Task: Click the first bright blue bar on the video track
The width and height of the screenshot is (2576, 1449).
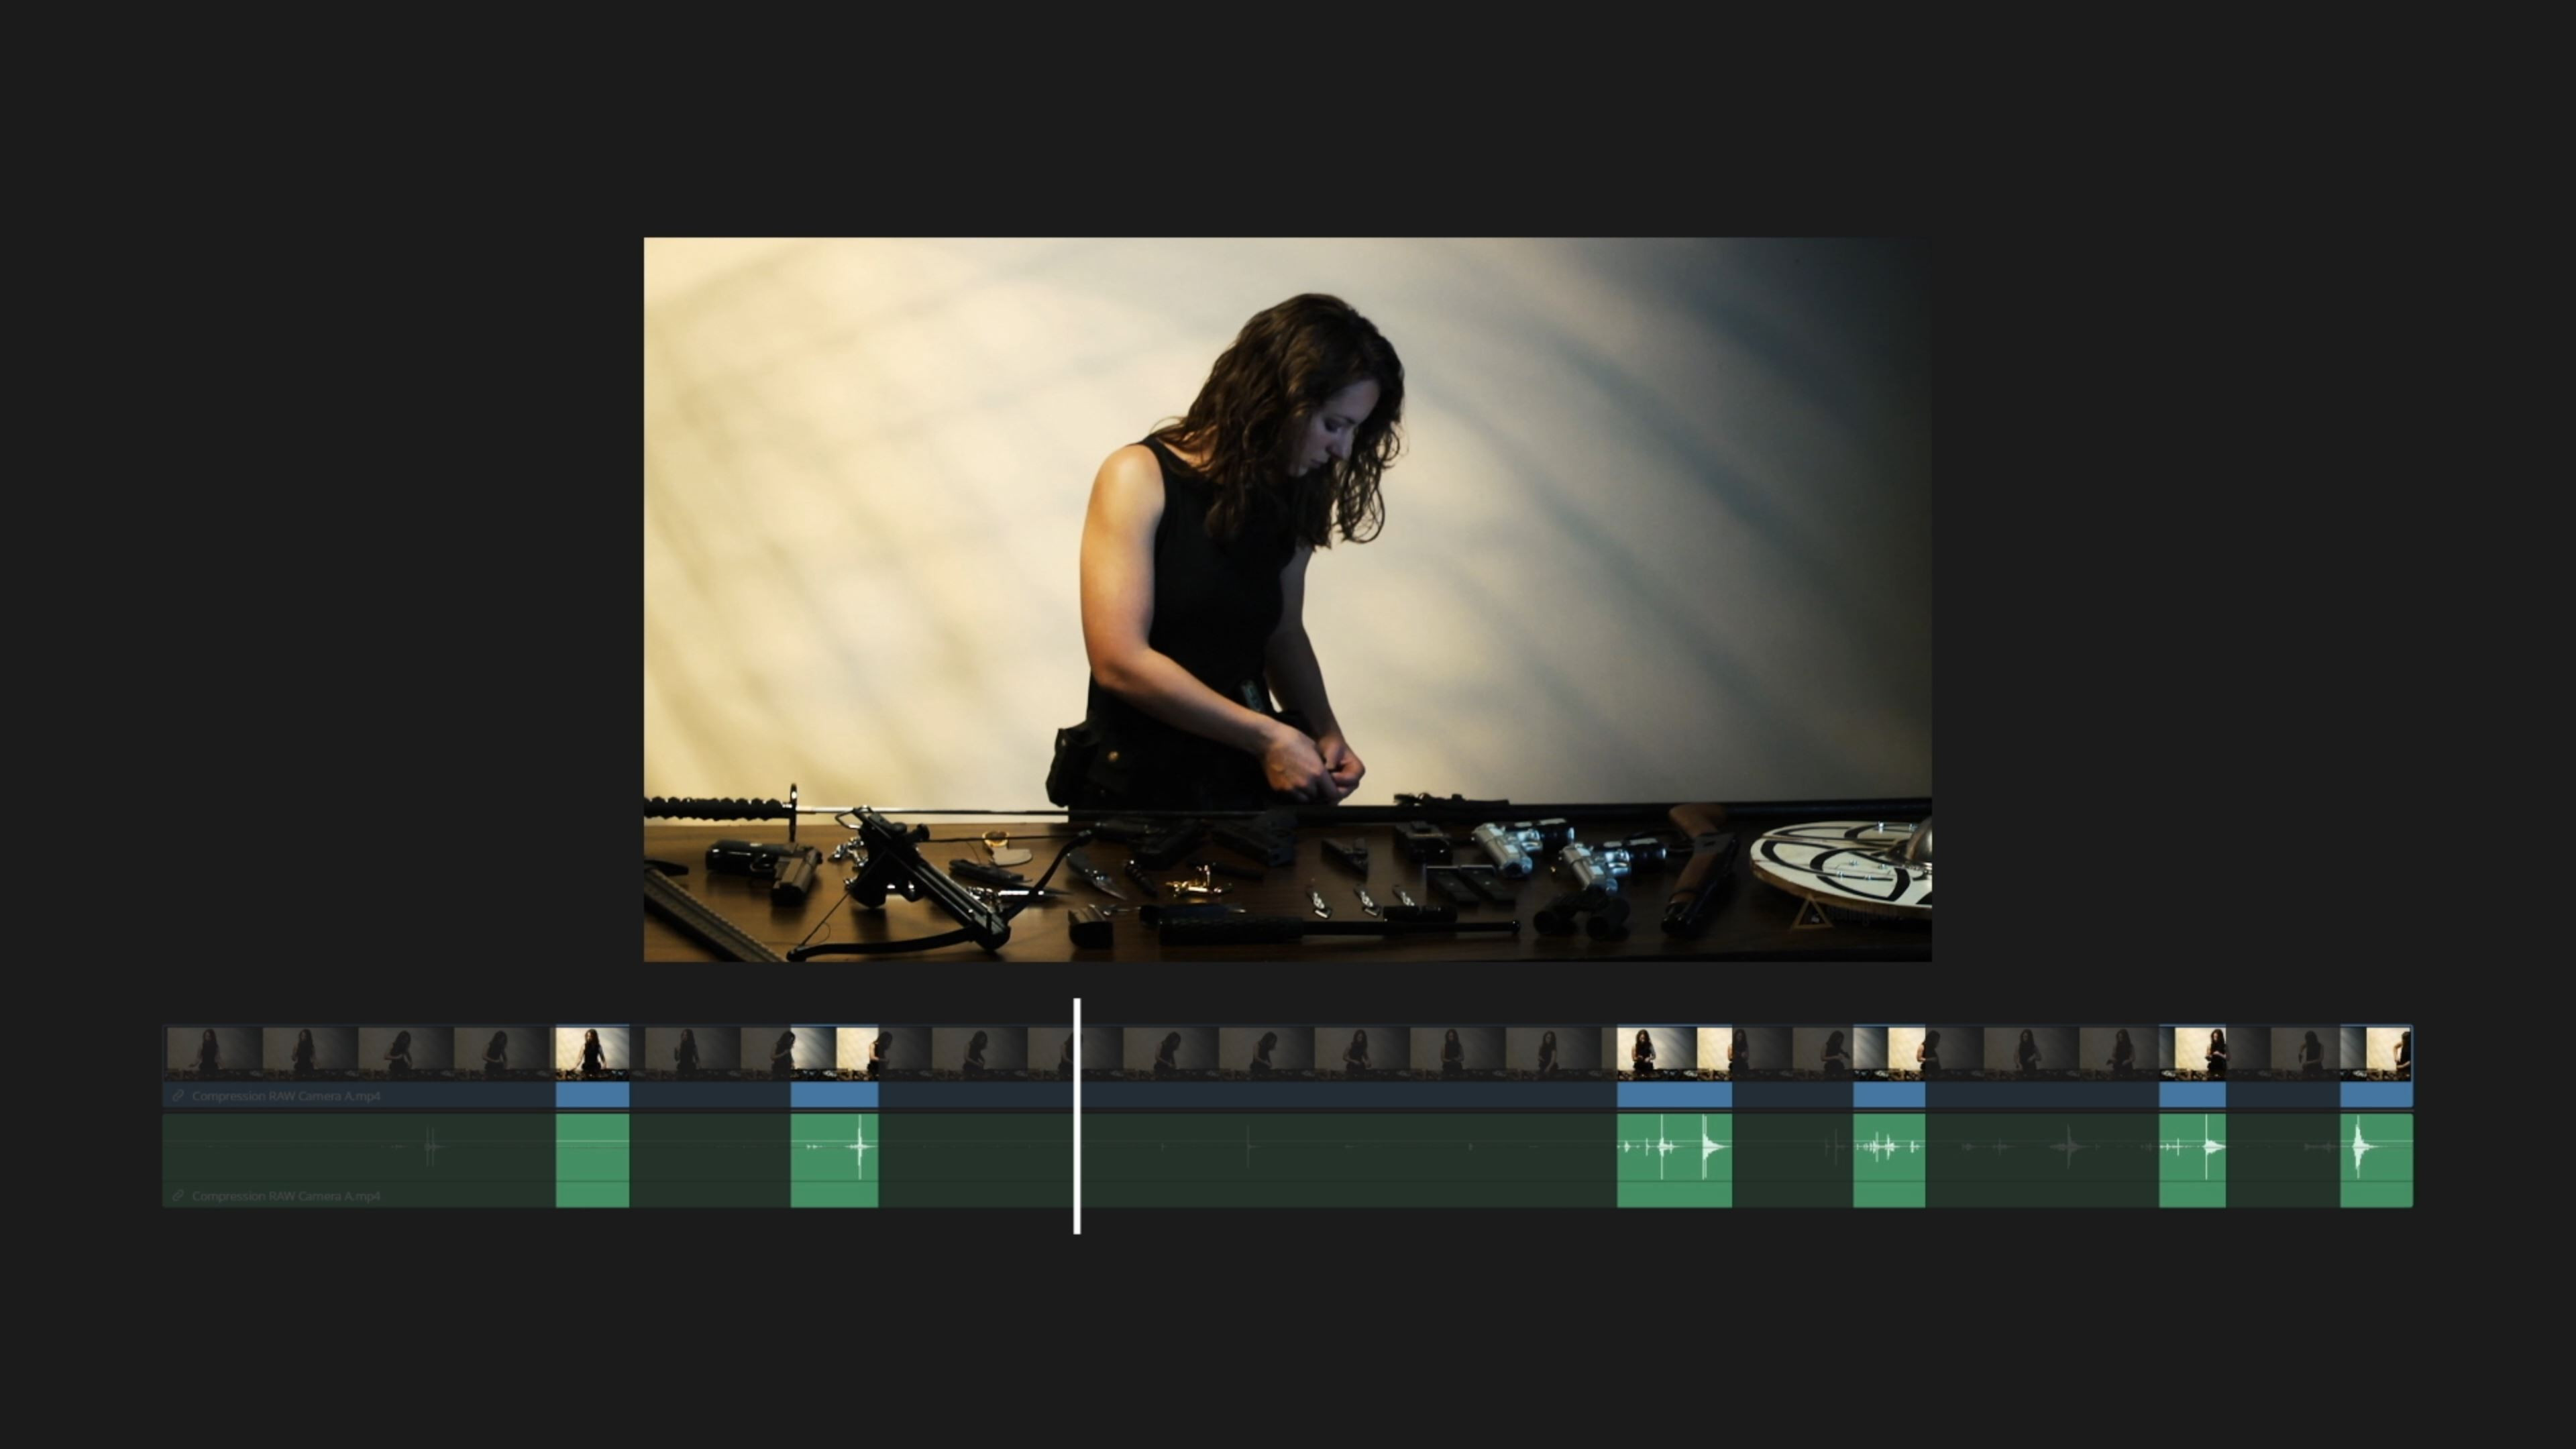Action: click(592, 1096)
